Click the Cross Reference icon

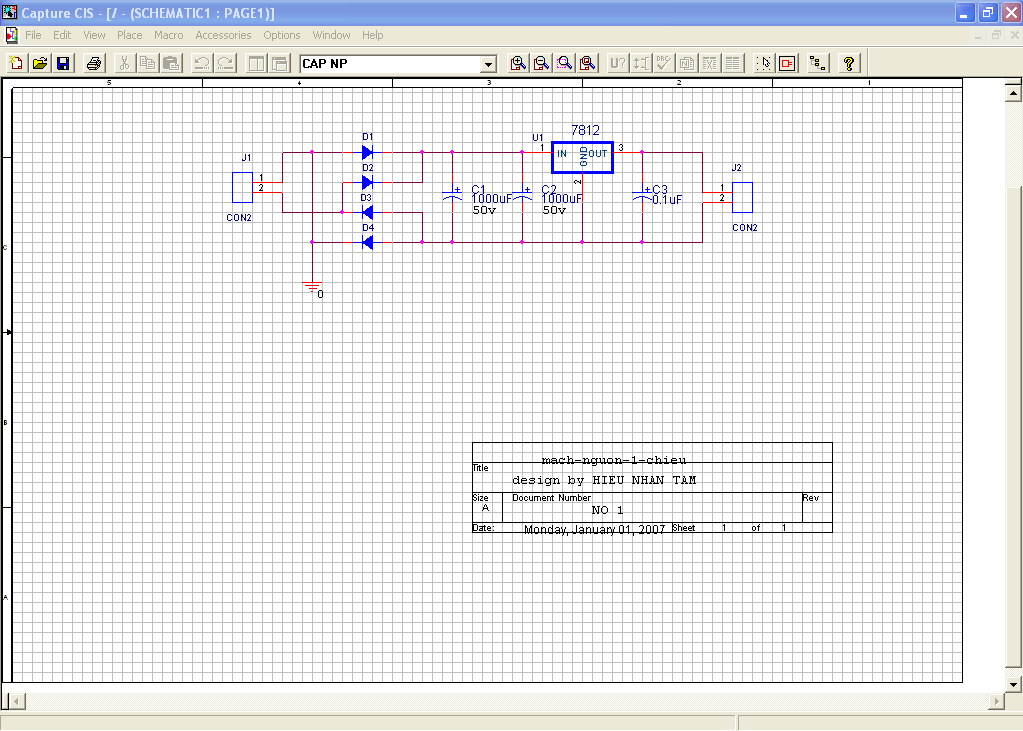(709, 63)
